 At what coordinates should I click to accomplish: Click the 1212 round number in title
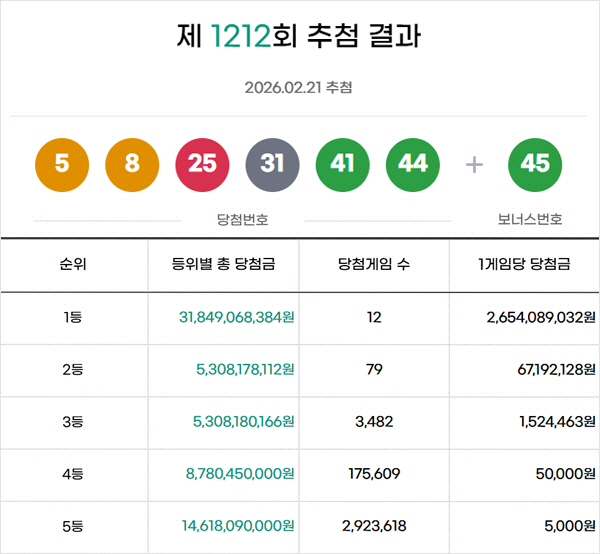pos(241,37)
